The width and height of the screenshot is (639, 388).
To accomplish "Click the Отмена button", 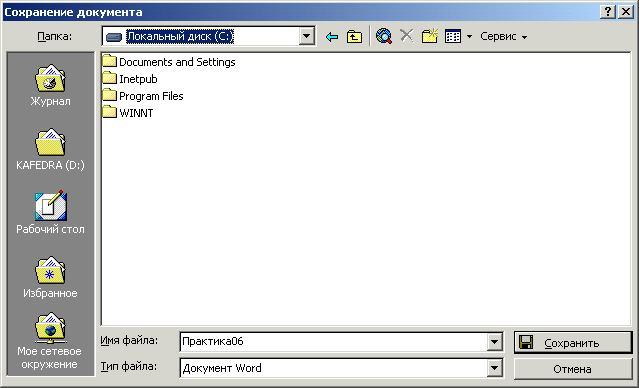I will tap(573, 369).
